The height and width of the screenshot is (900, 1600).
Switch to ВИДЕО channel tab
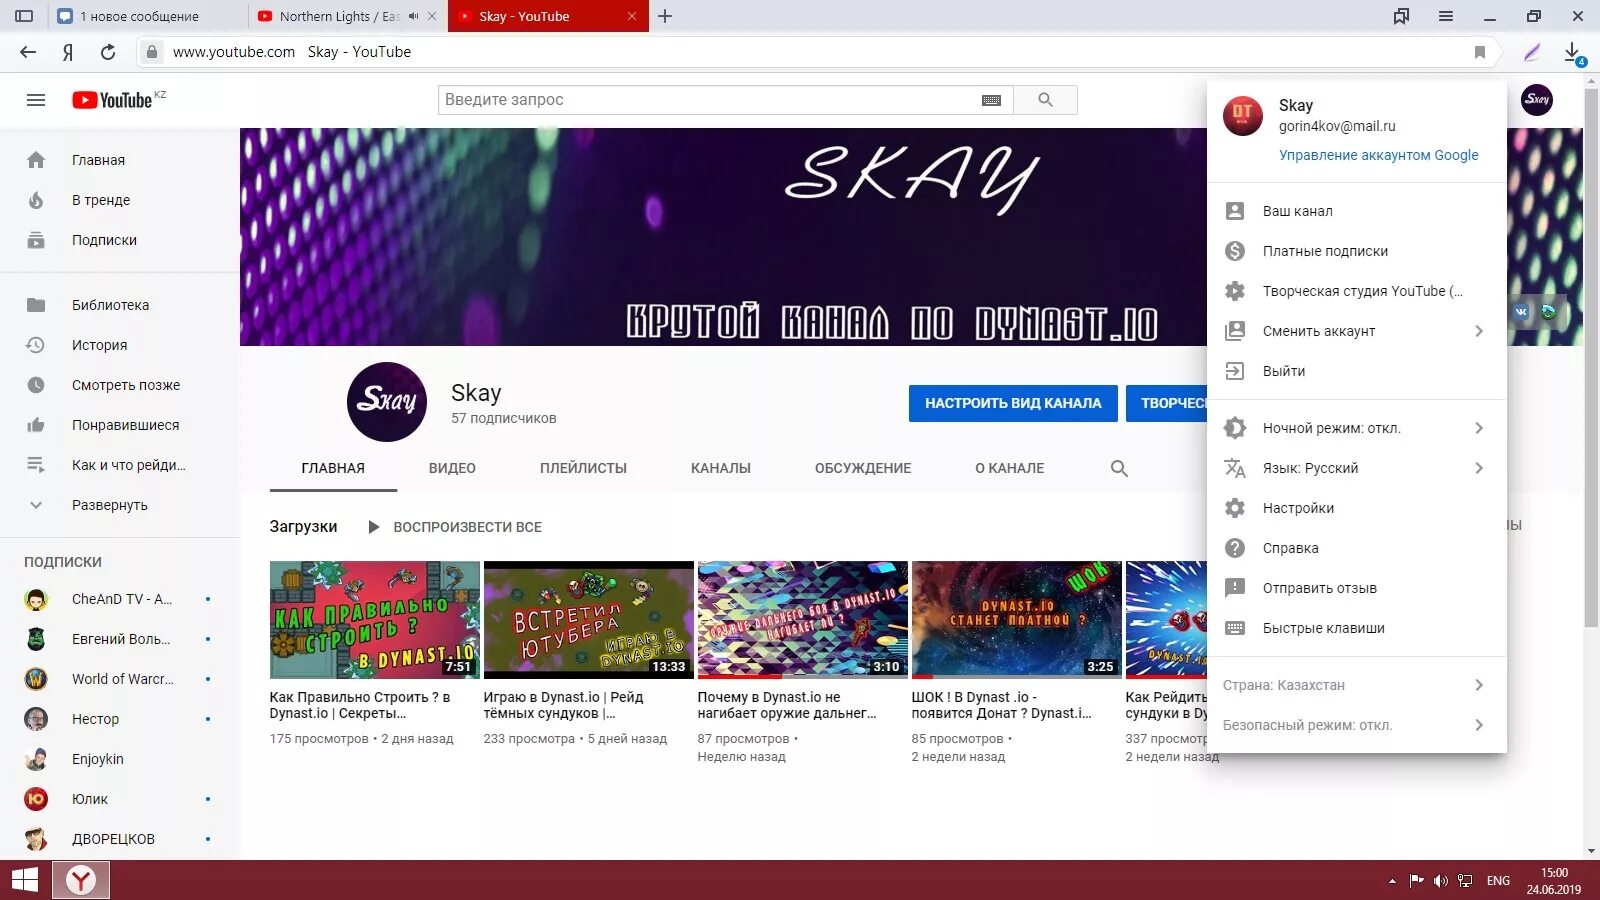(452, 468)
